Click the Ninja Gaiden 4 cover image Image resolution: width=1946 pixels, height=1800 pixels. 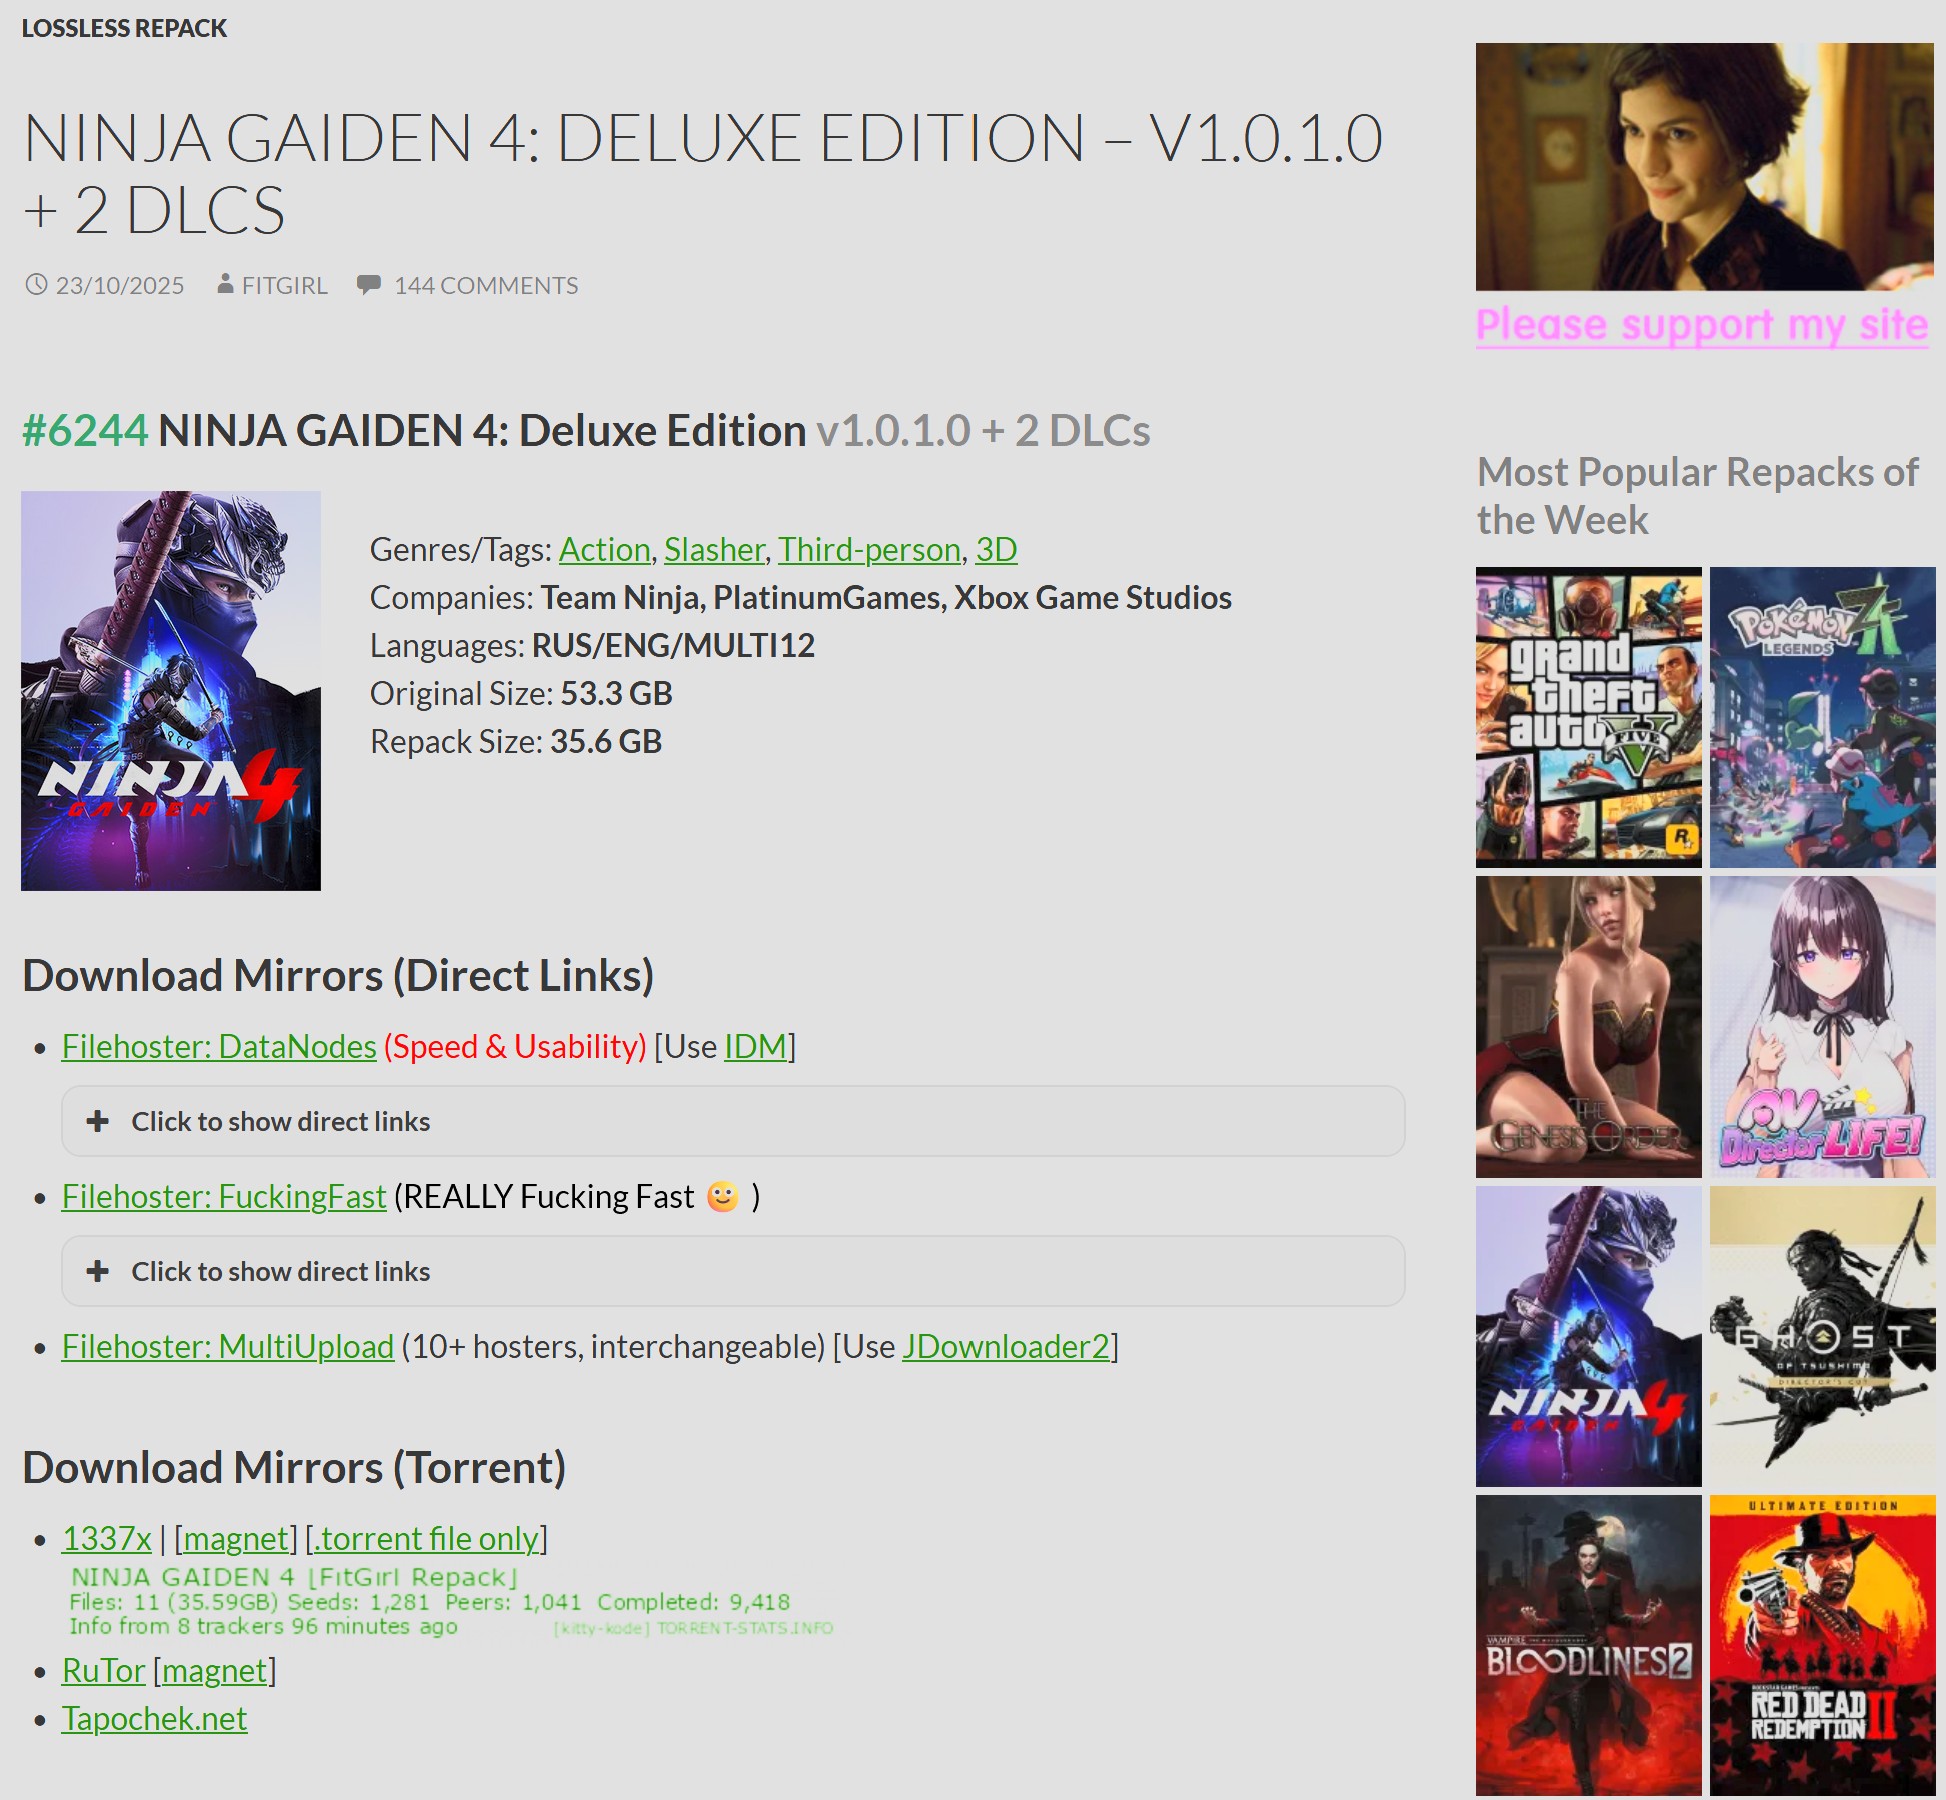pyautogui.click(x=171, y=690)
